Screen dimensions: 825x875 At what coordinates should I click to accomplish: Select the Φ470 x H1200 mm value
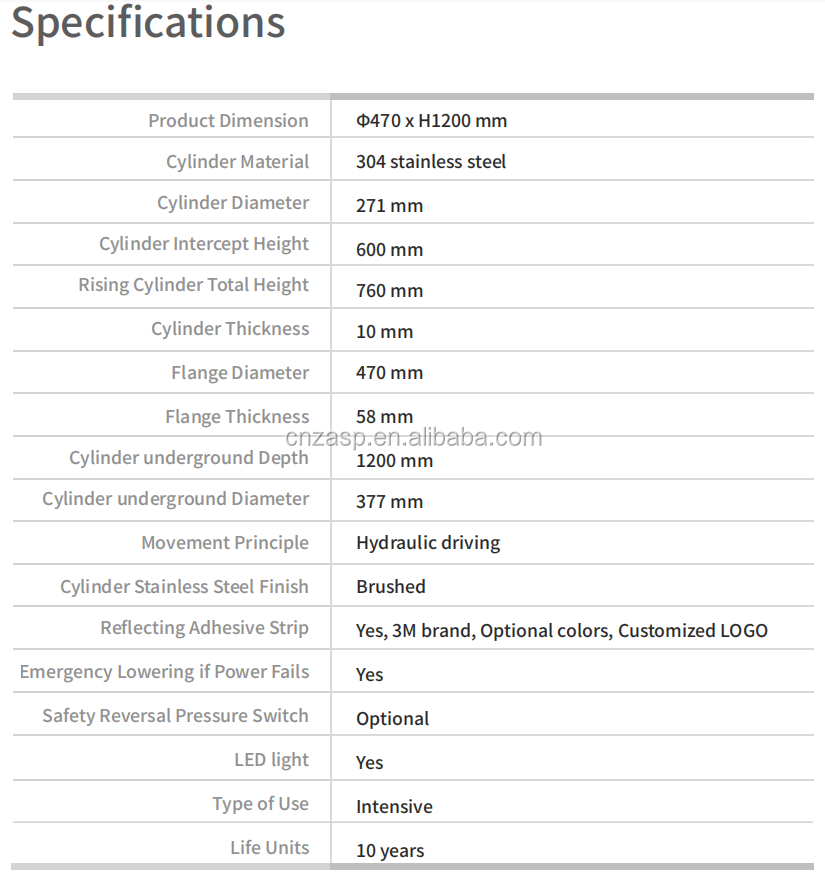[x=431, y=121]
